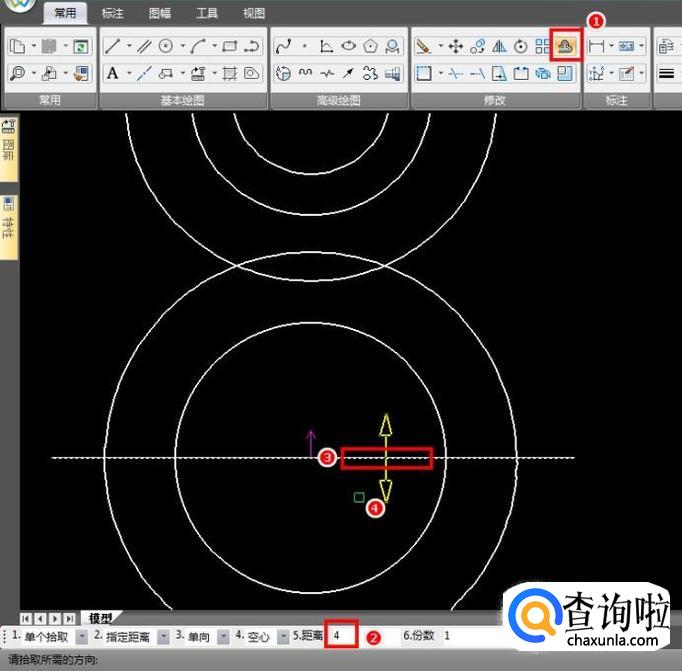682x671 pixels.
Task: Open the 指定距离 dropdown
Action: [163, 636]
